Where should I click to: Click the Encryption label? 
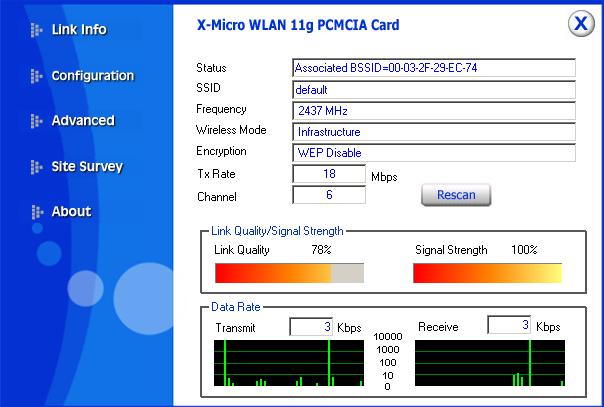(x=221, y=151)
